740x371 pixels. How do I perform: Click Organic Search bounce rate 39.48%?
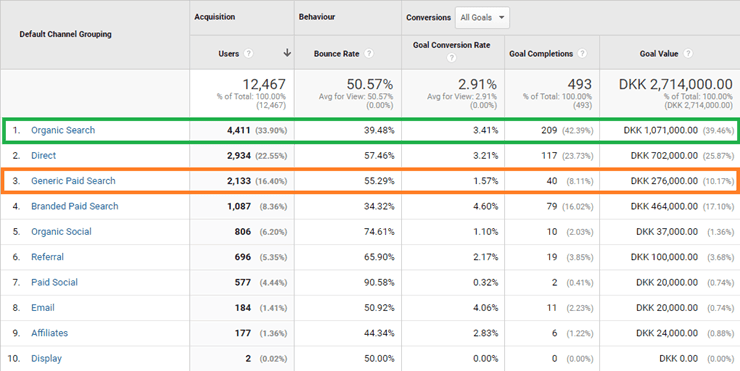pos(379,130)
